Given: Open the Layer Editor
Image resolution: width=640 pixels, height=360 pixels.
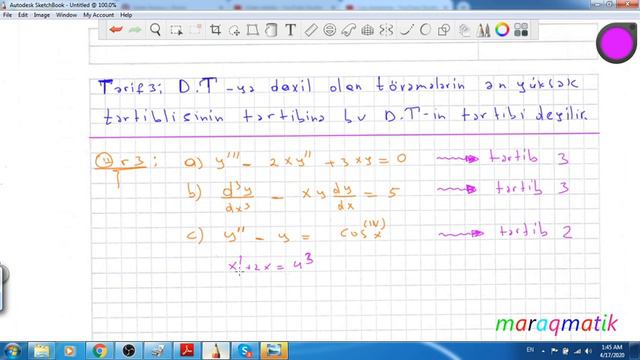Looking at the screenshot, I should pos(464,30).
